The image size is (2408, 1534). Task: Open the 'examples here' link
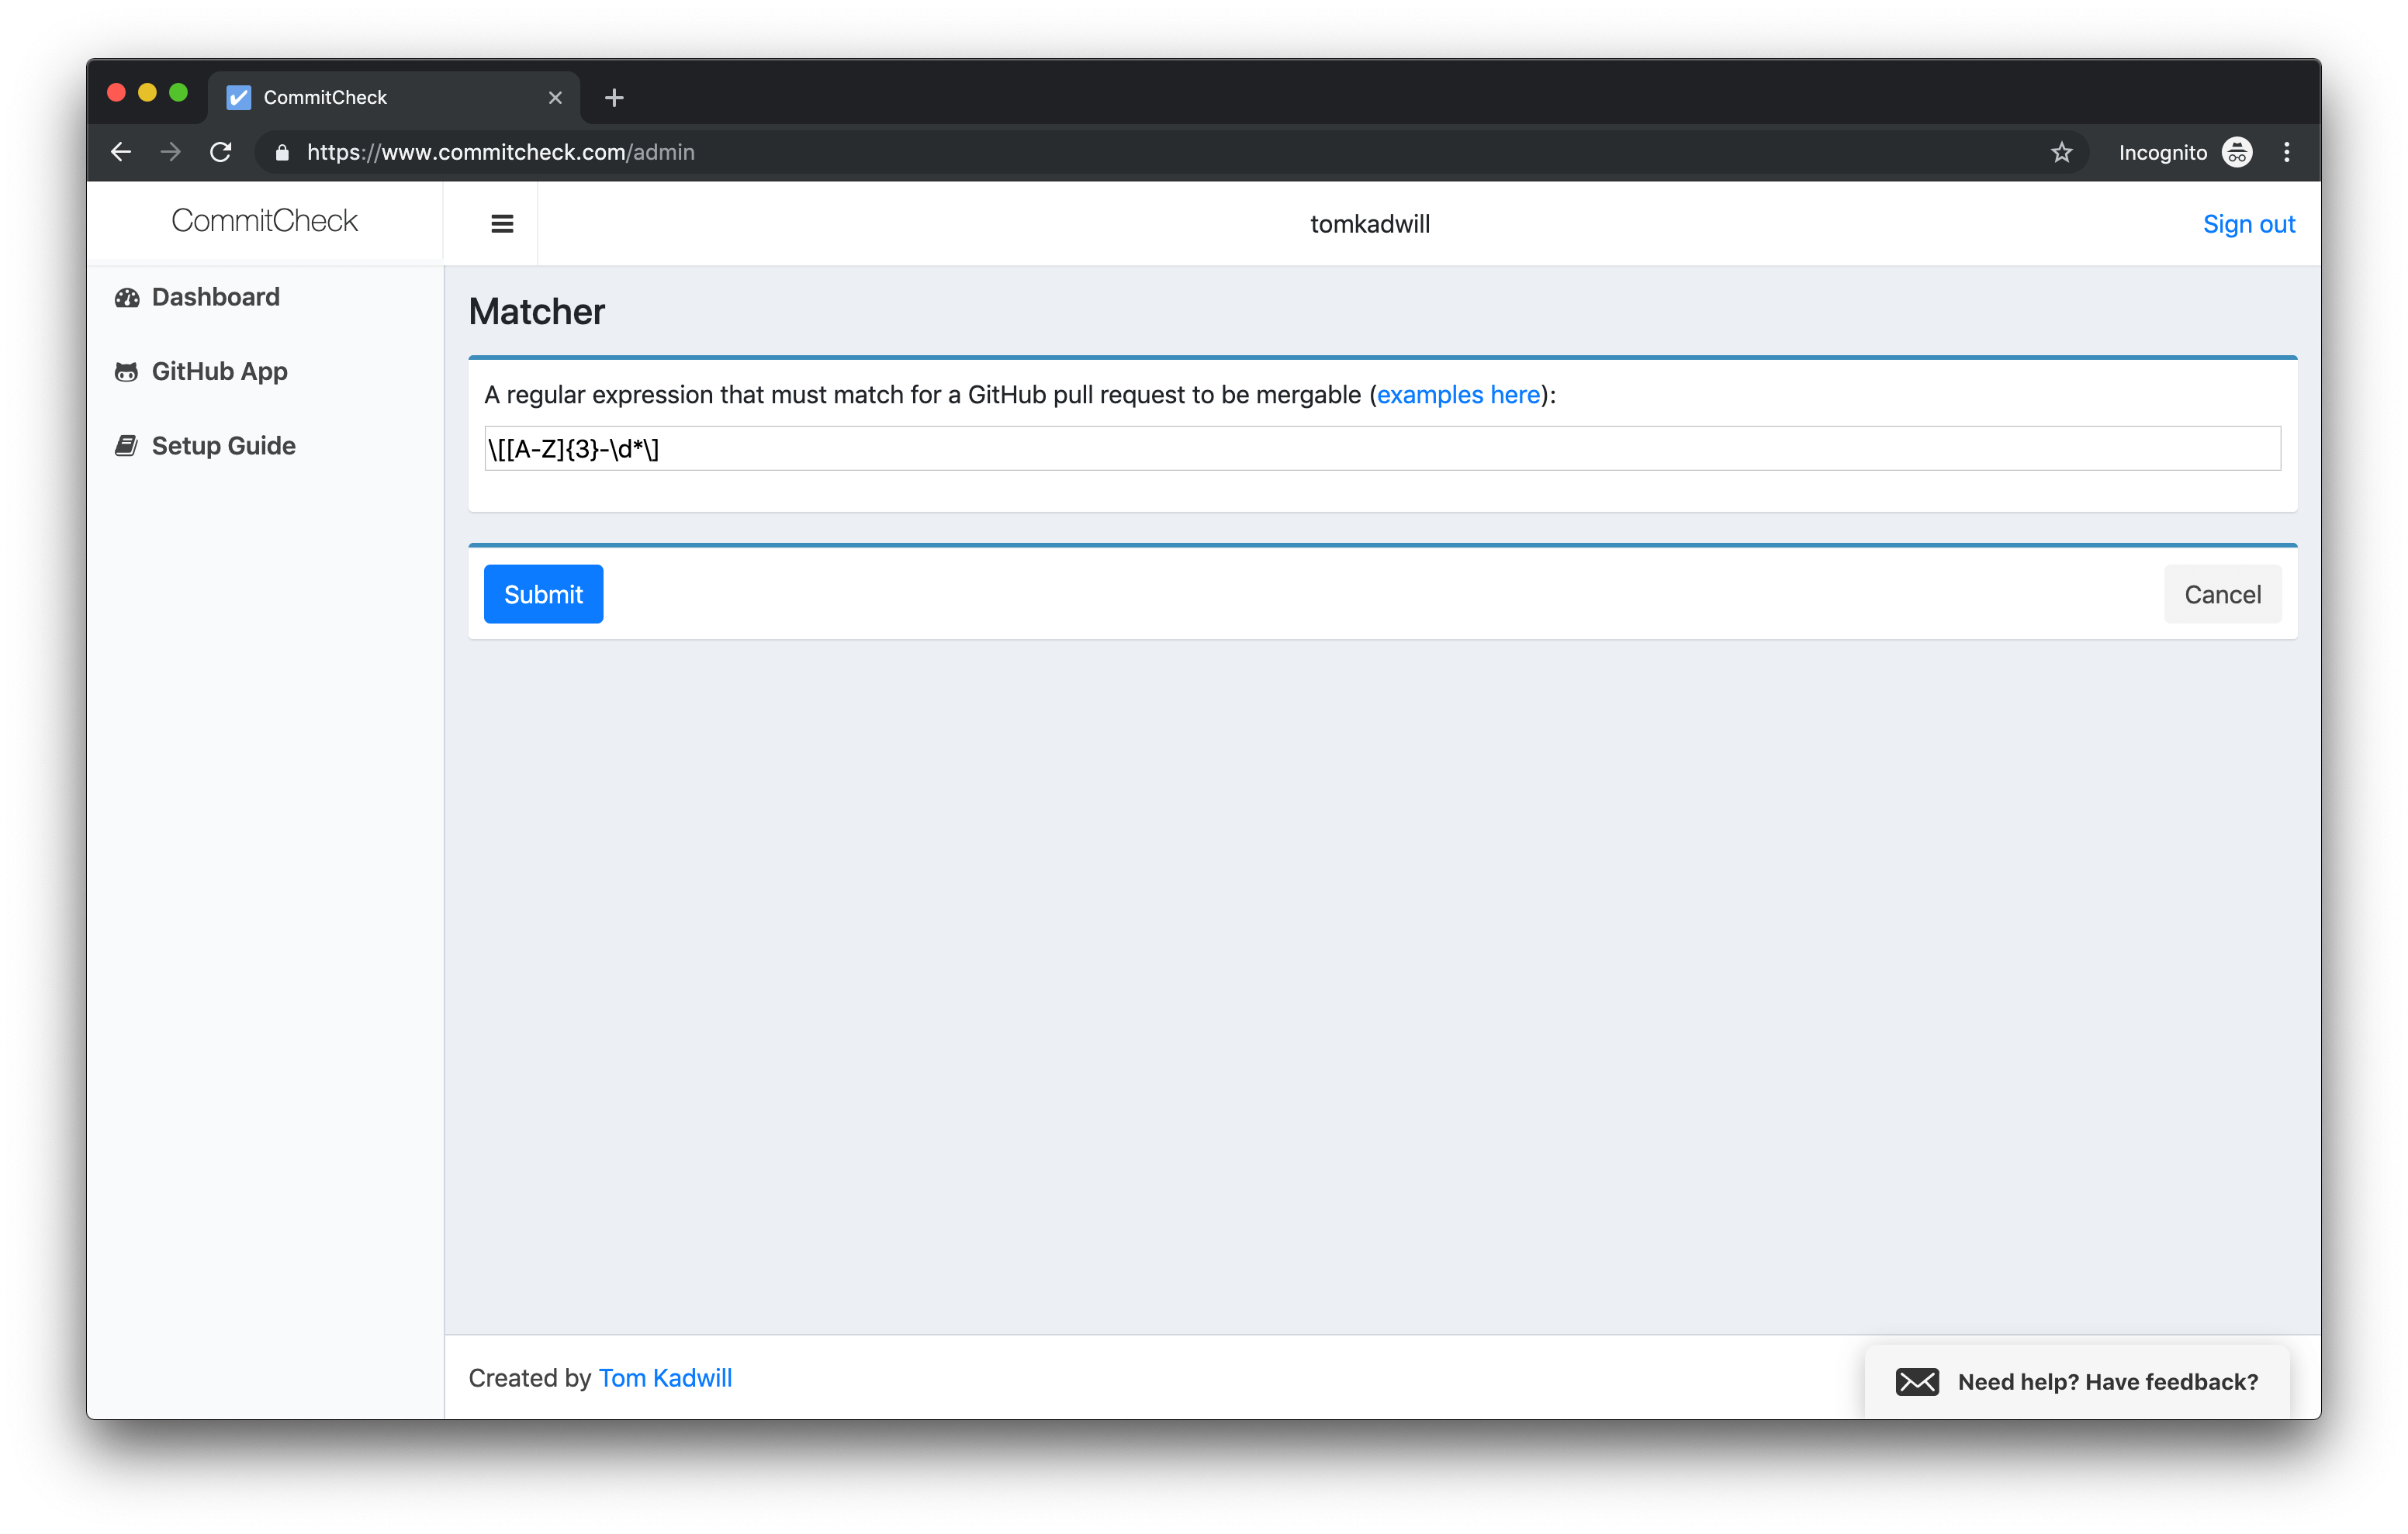pyautogui.click(x=1458, y=395)
